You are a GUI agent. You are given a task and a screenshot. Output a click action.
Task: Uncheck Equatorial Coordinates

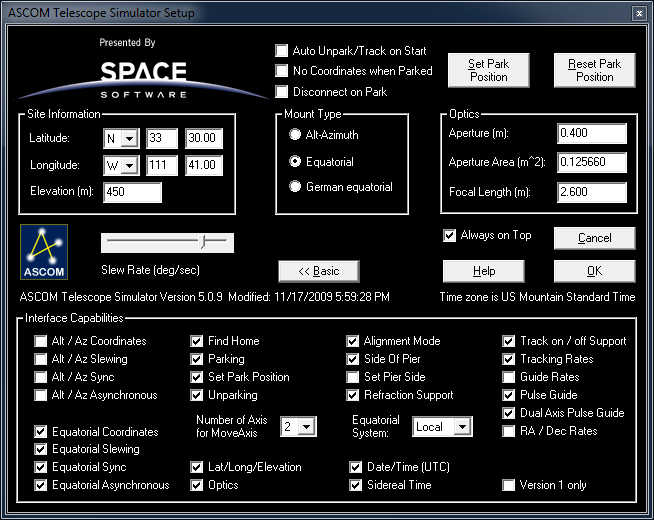tap(40, 432)
